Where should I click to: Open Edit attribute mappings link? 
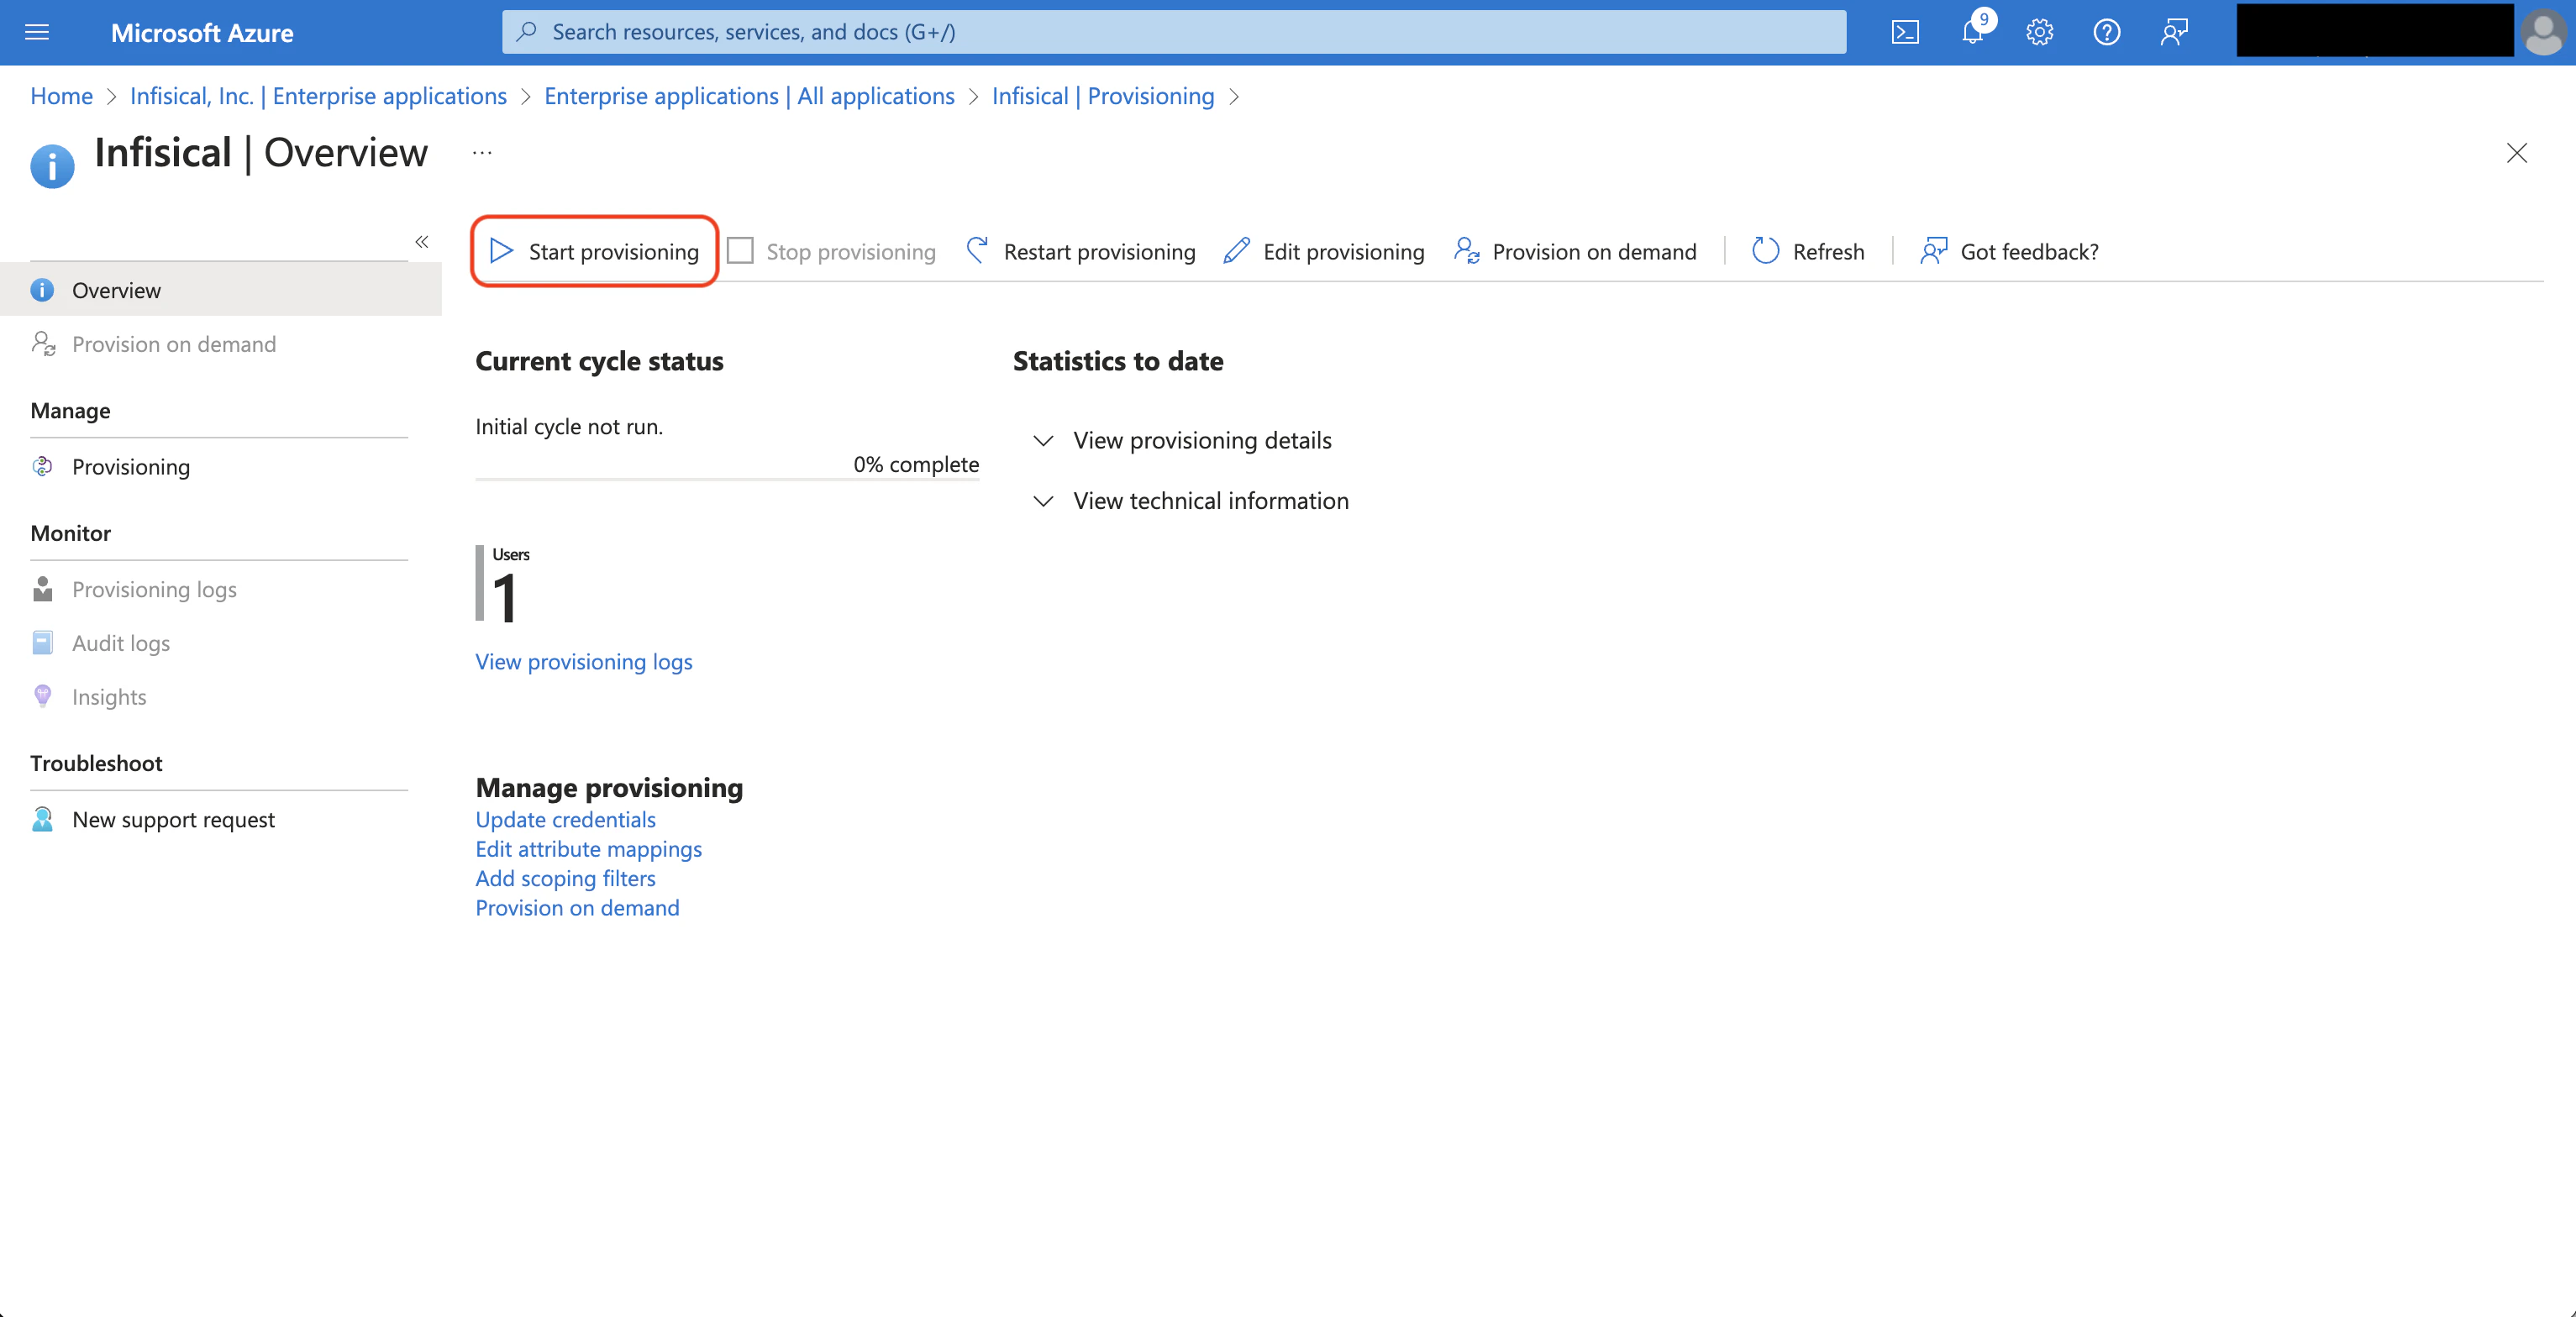(x=588, y=849)
